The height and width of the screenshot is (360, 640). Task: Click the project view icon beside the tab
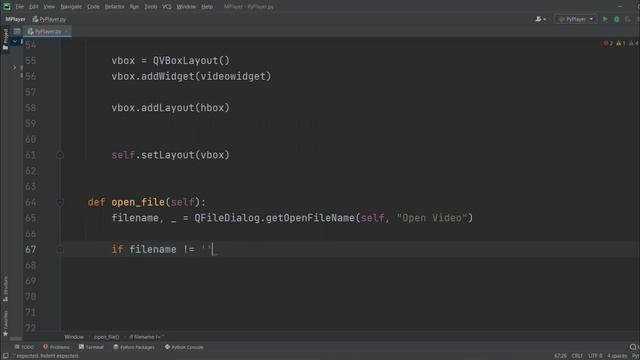pyautogui.click(x=17, y=31)
